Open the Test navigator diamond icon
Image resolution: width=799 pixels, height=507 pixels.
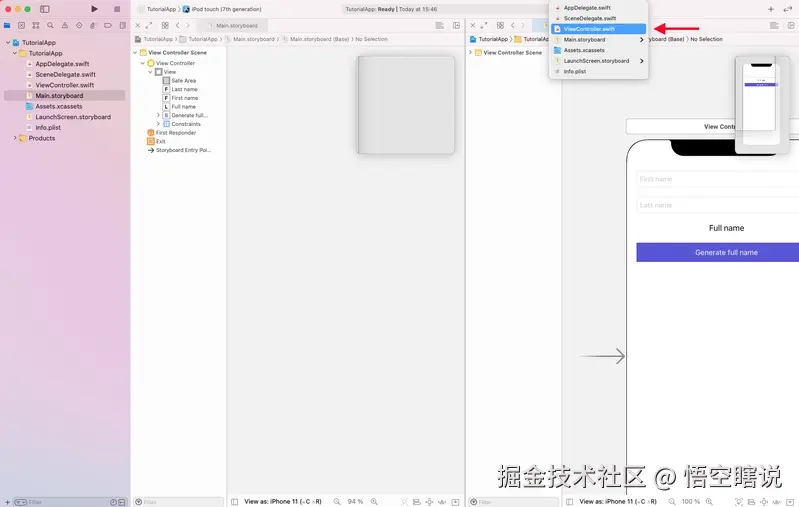coord(79,25)
